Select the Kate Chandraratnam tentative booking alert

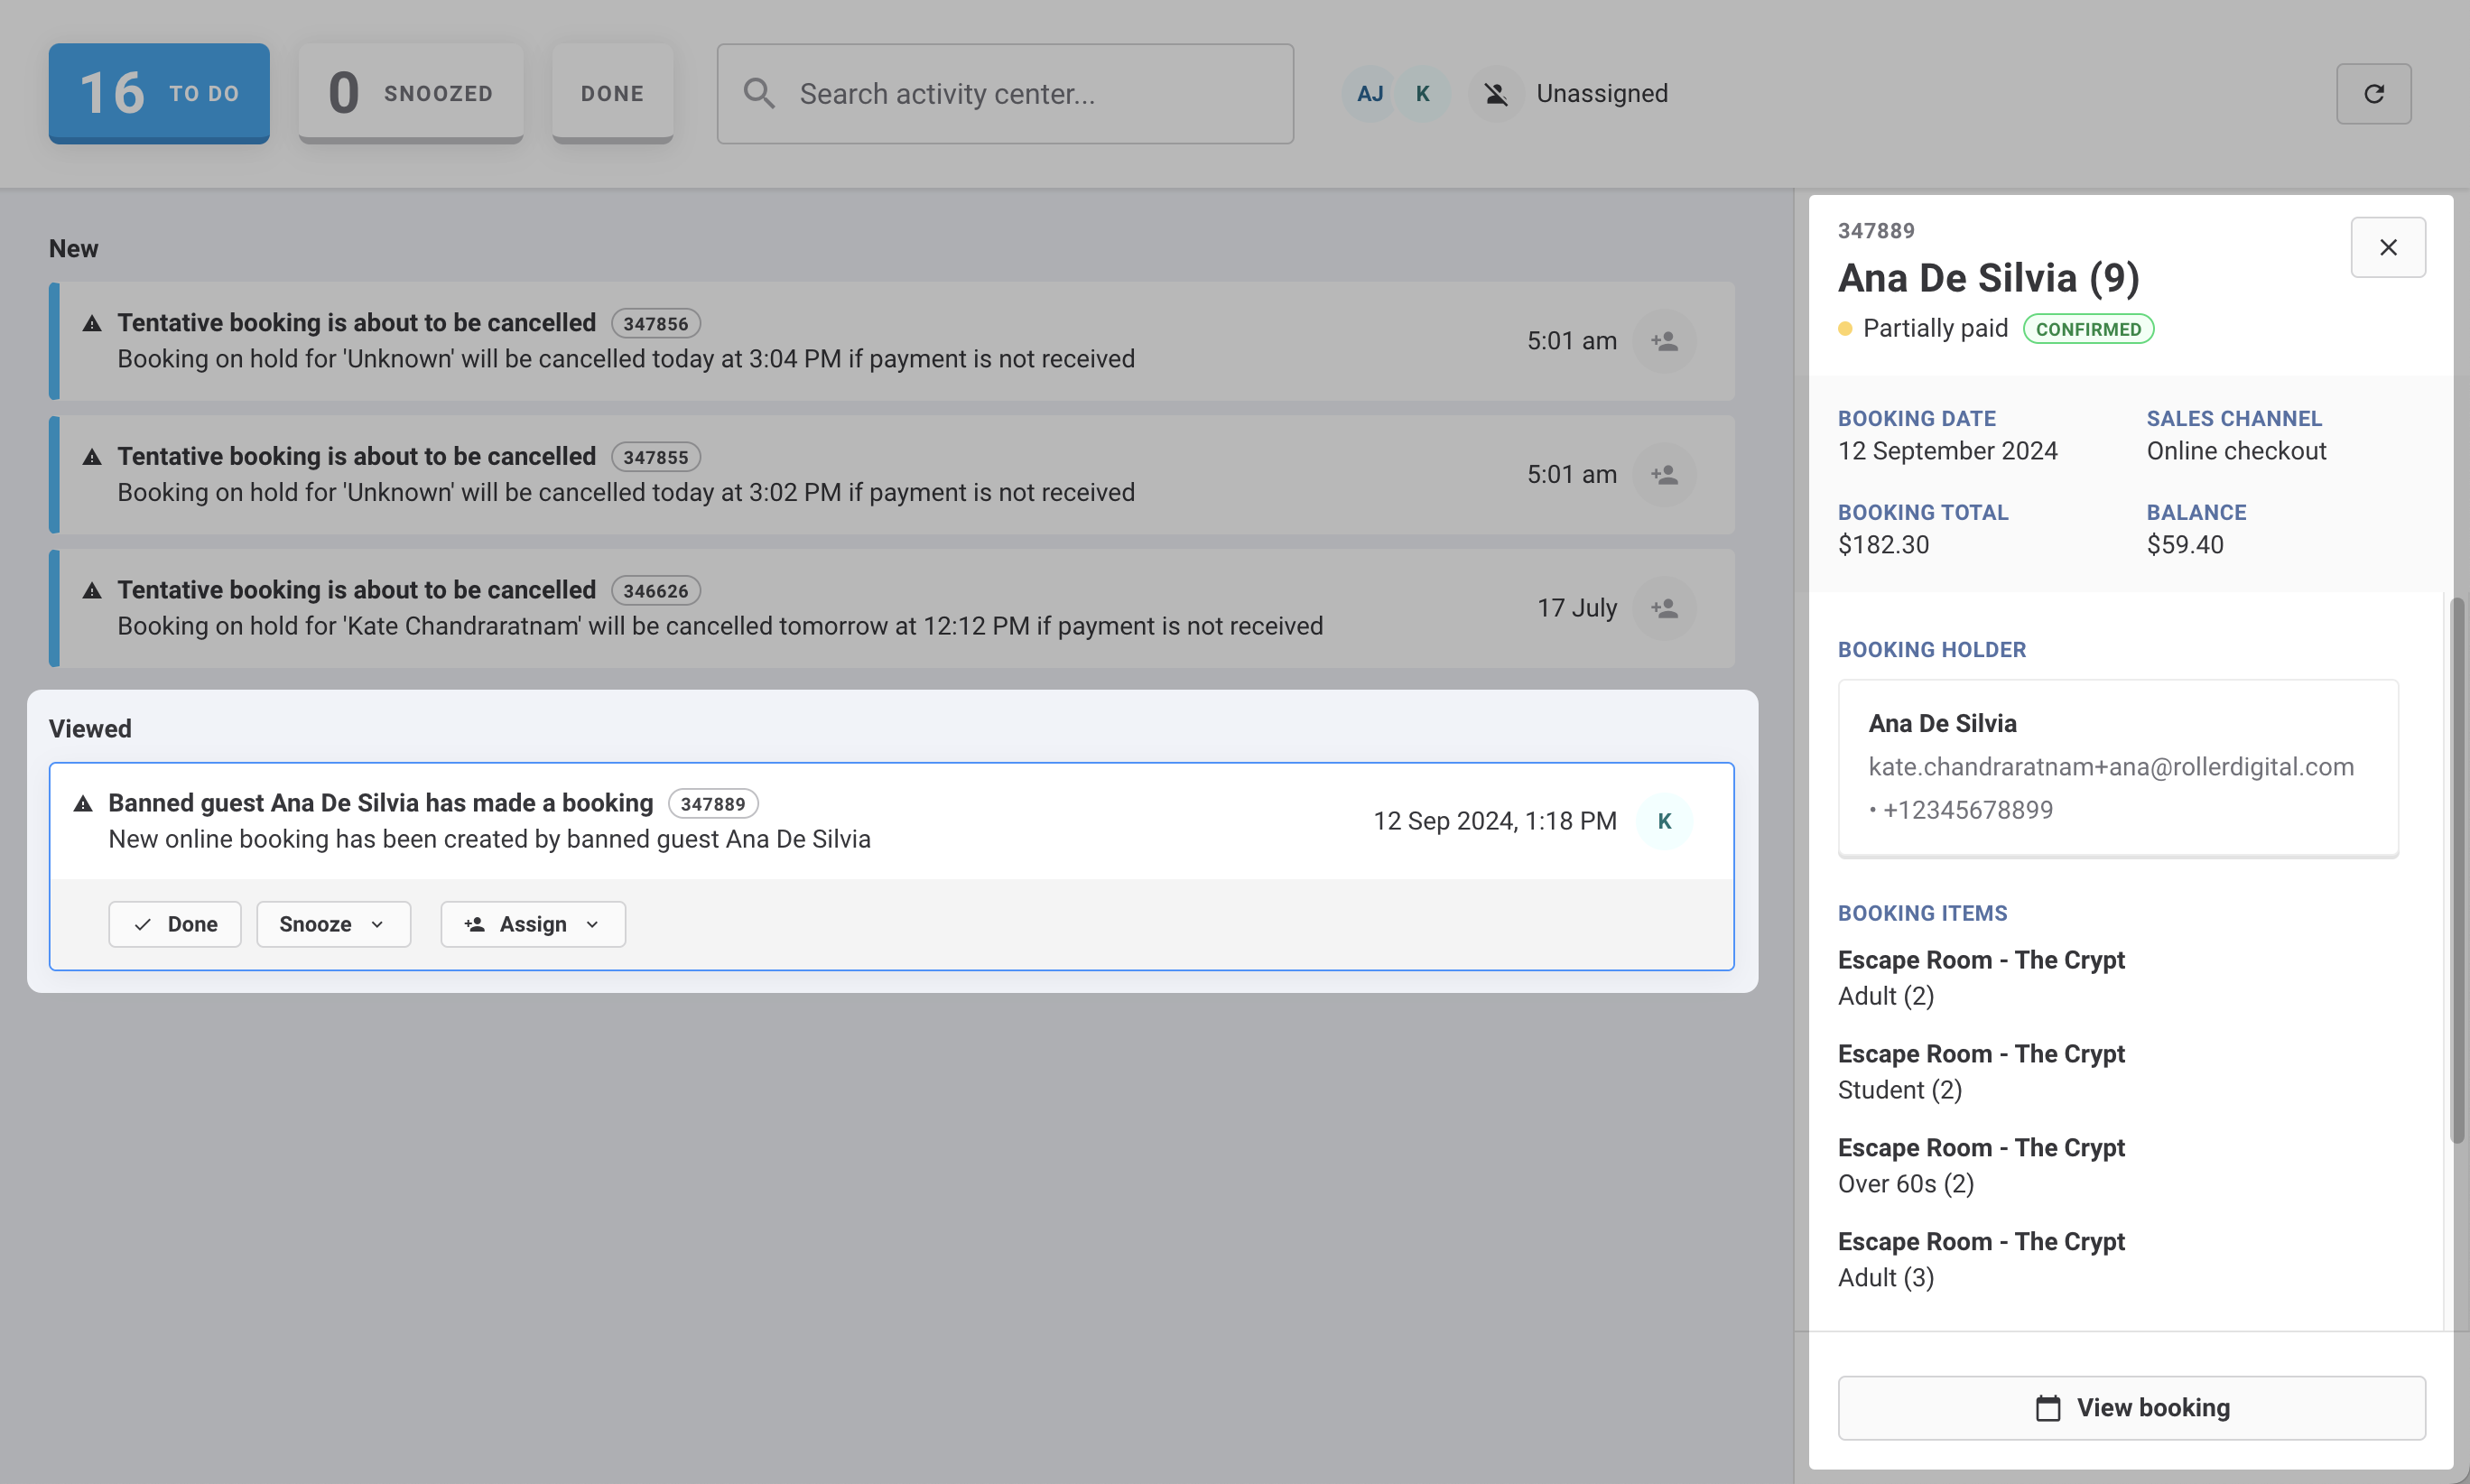pyautogui.click(x=892, y=608)
